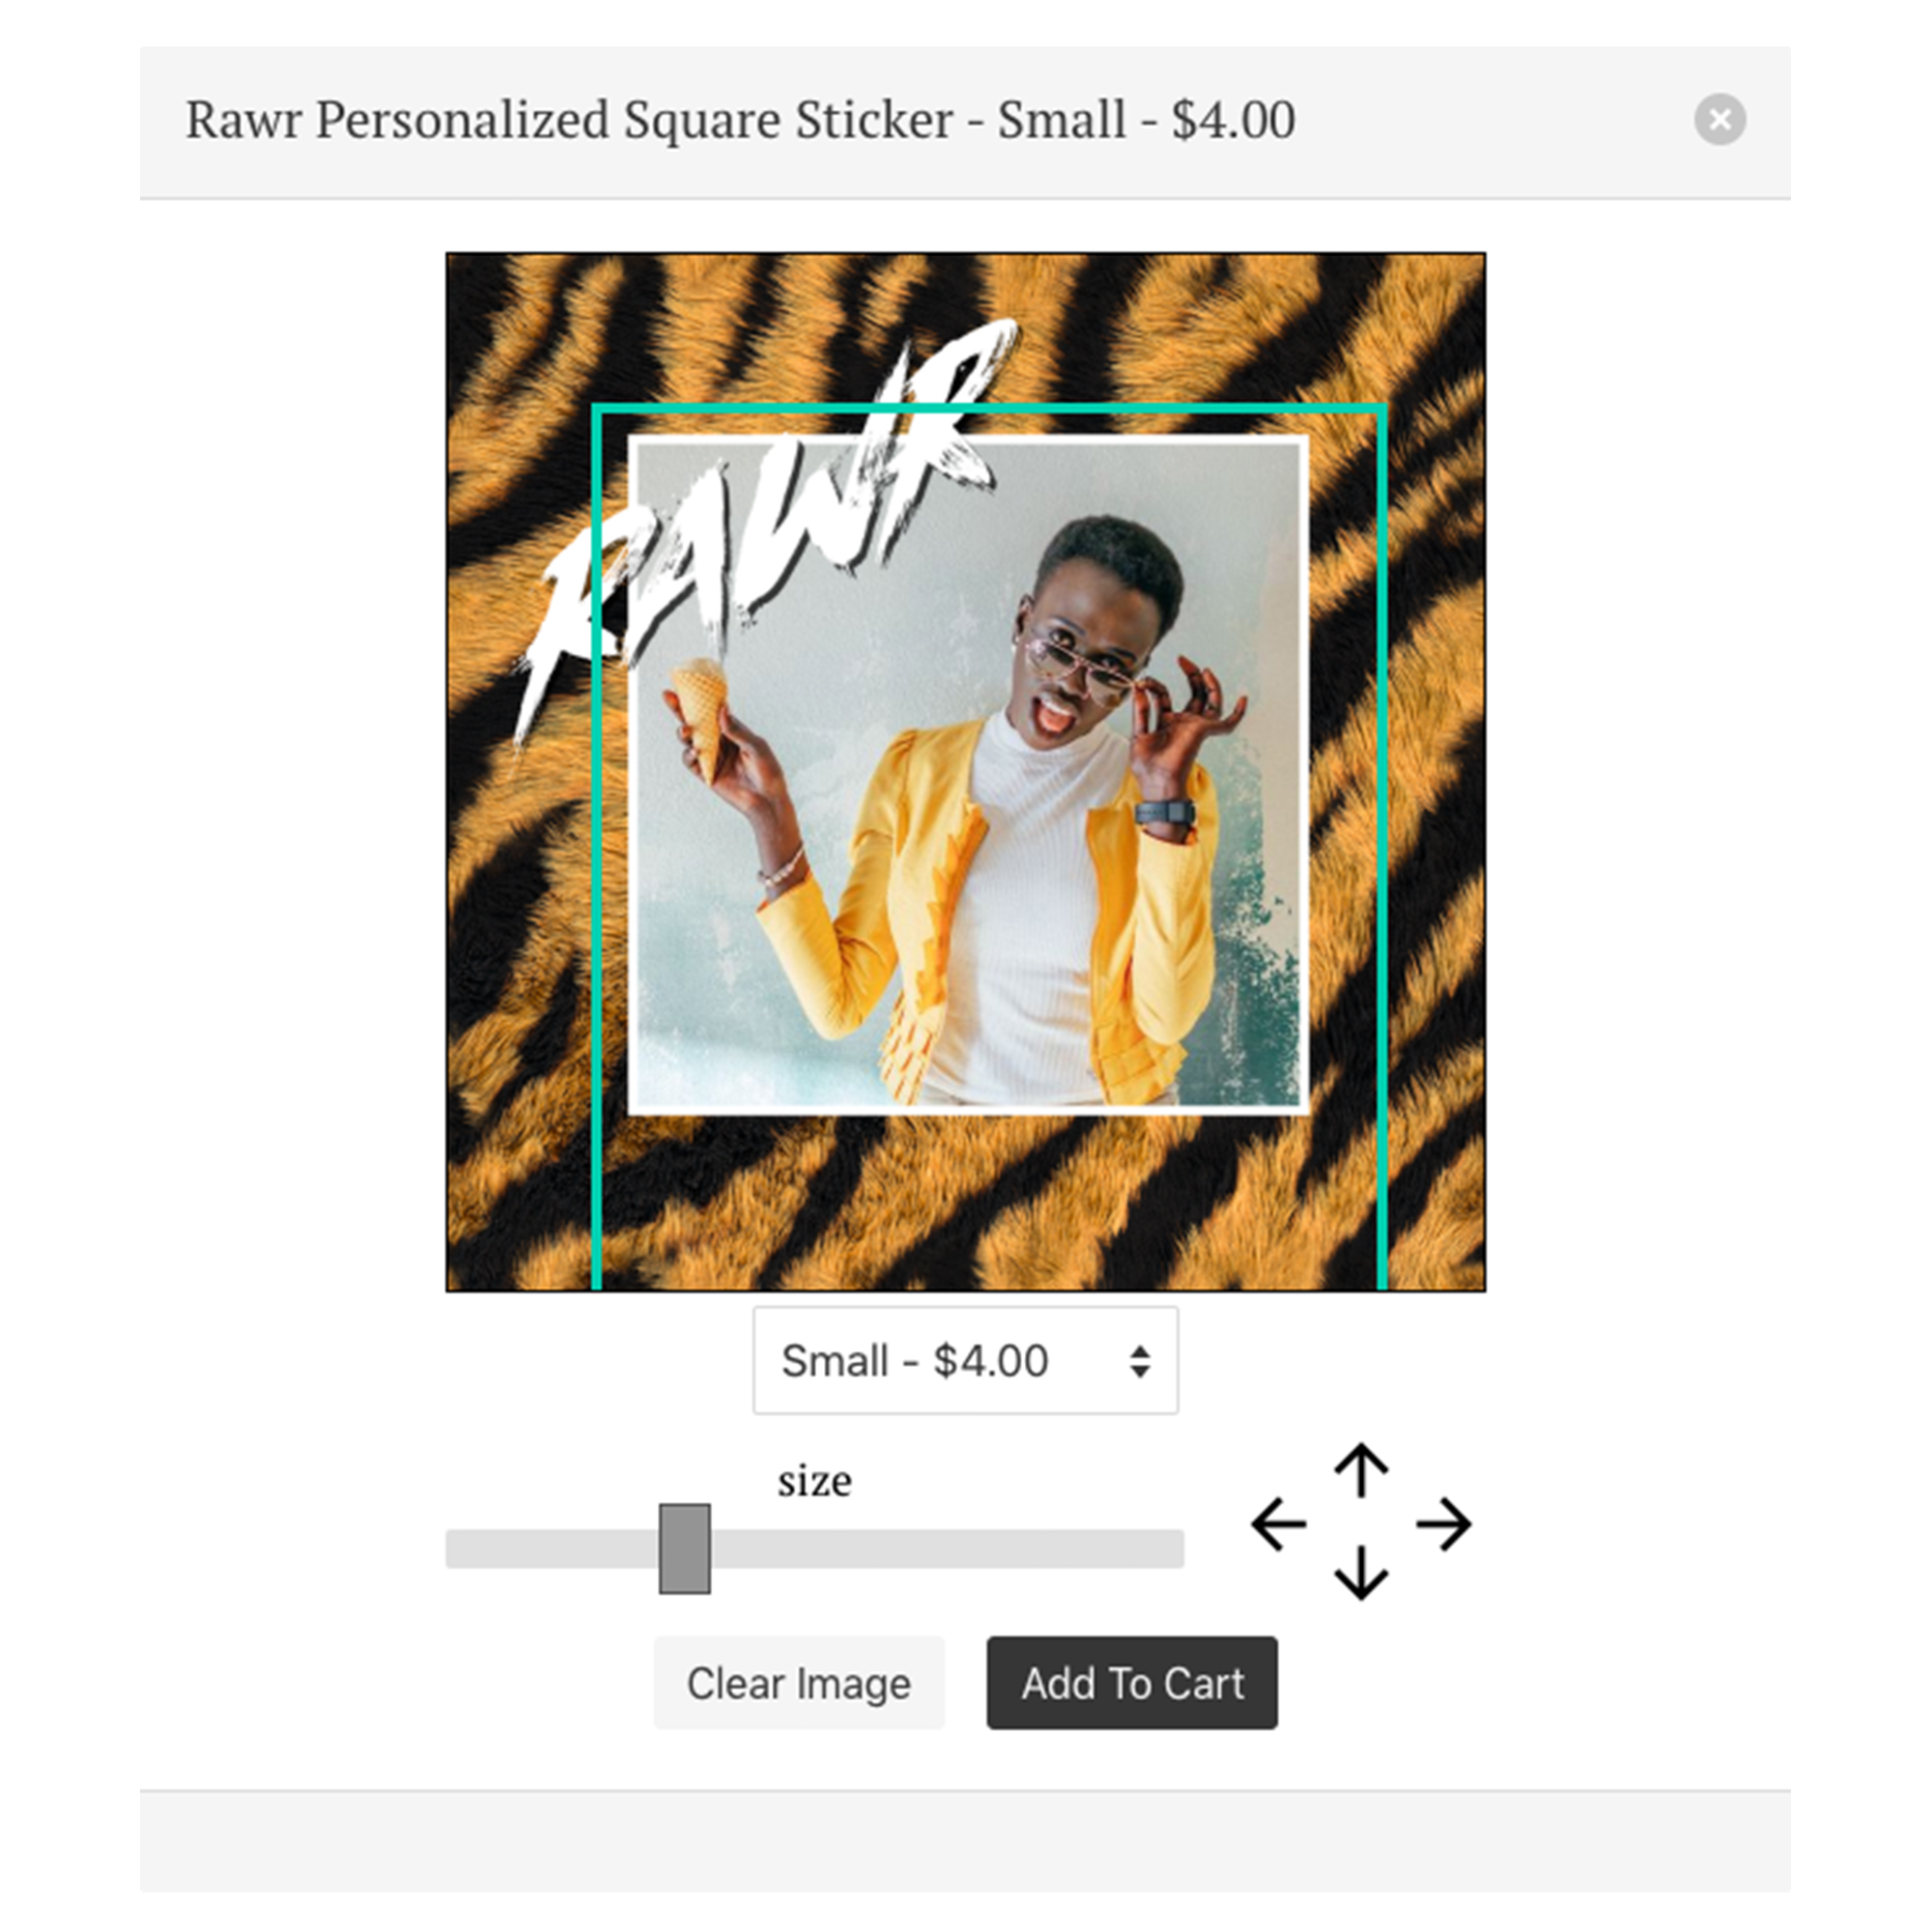Screen dimensions: 1932x1932
Task: Select the Clear Image button
Action: click(798, 1683)
